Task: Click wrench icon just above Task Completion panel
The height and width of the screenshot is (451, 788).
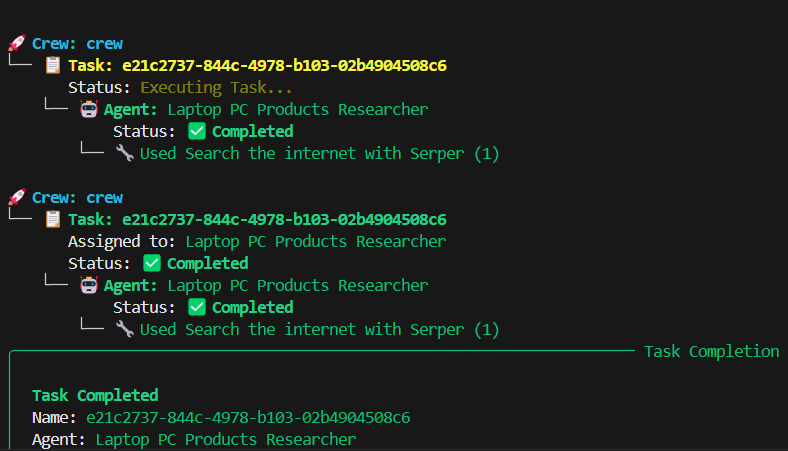Action: click(124, 330)
